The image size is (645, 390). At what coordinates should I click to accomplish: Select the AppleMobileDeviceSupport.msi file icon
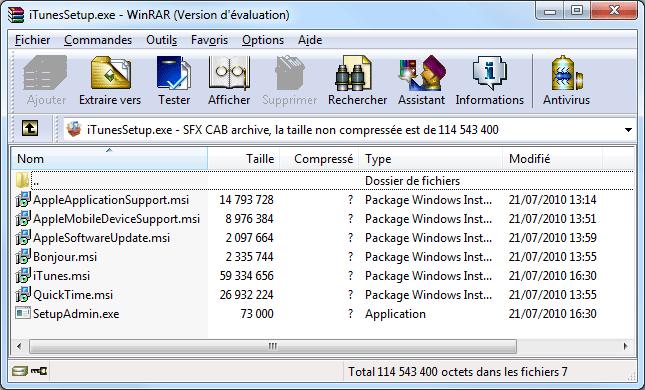coord(23,218)
